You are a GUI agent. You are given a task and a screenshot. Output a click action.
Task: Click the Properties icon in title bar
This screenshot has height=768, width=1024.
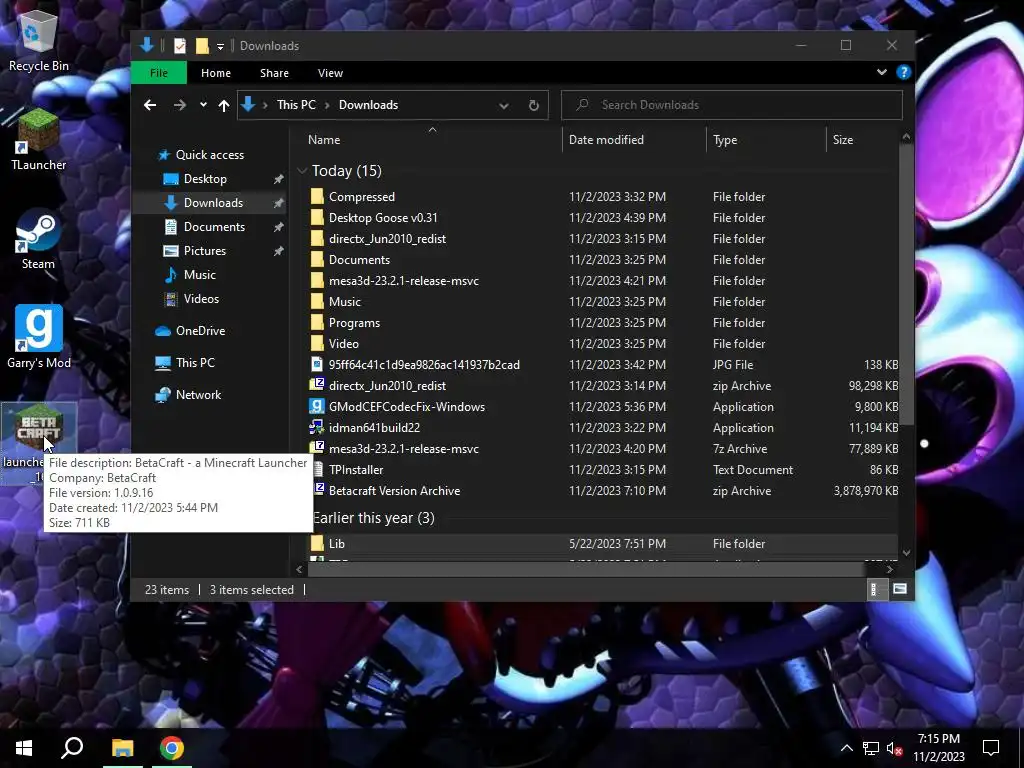pos(180,46)
